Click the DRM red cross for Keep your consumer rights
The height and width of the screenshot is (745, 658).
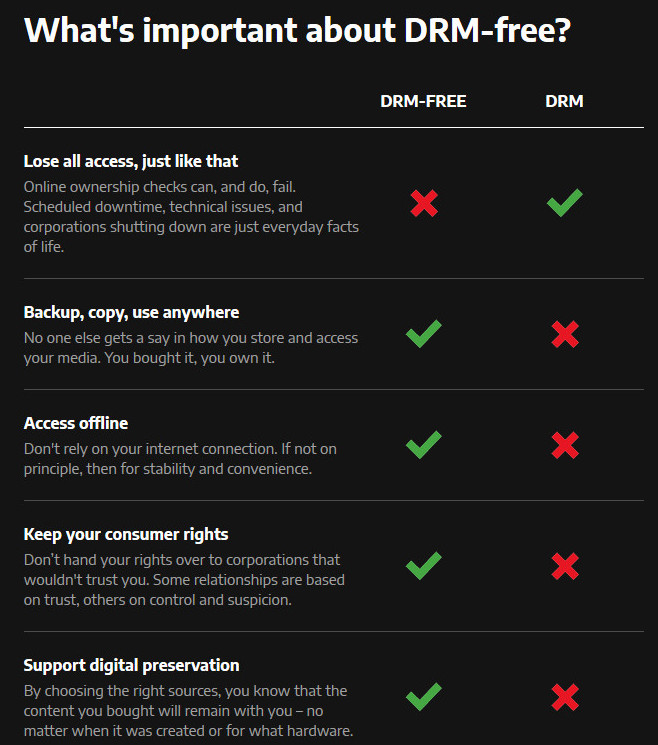[565, 566]
